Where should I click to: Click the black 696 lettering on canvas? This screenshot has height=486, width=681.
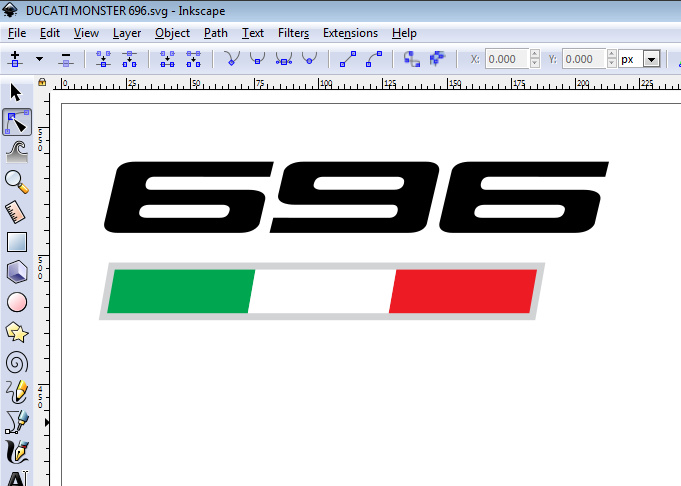click(x=356, y=197)
